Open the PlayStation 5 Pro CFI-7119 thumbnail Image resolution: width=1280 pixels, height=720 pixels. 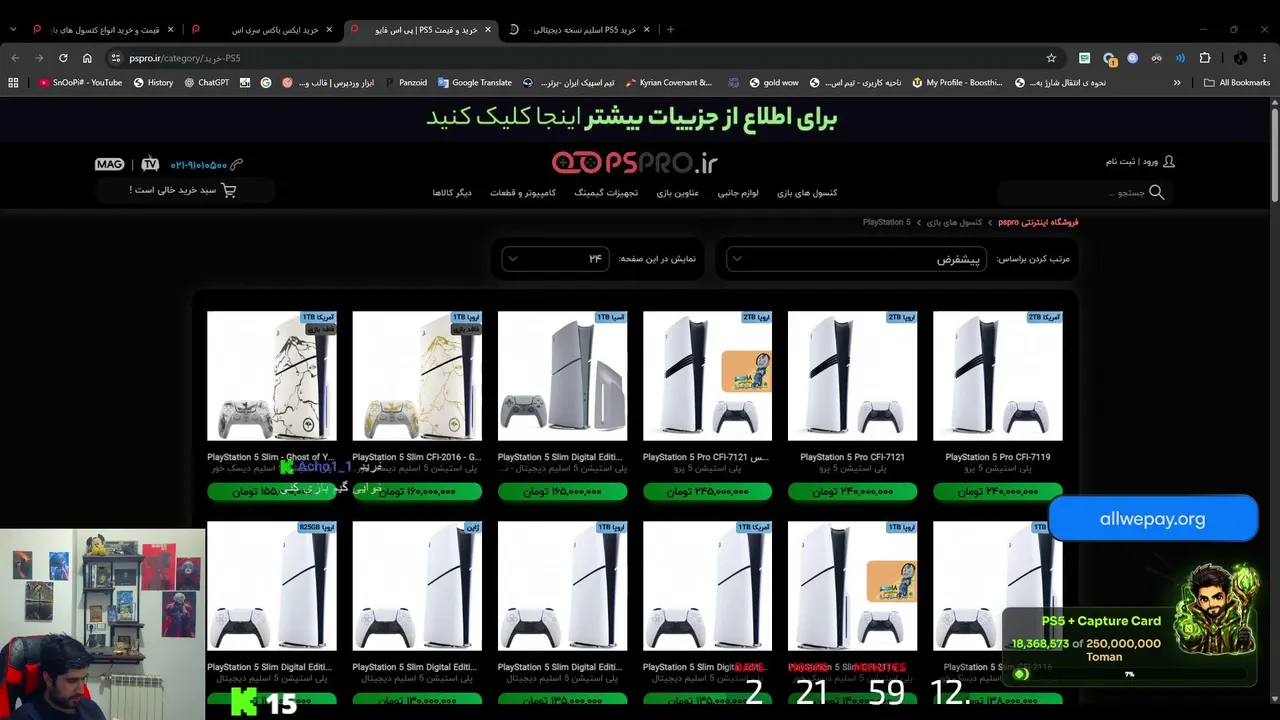998,376
